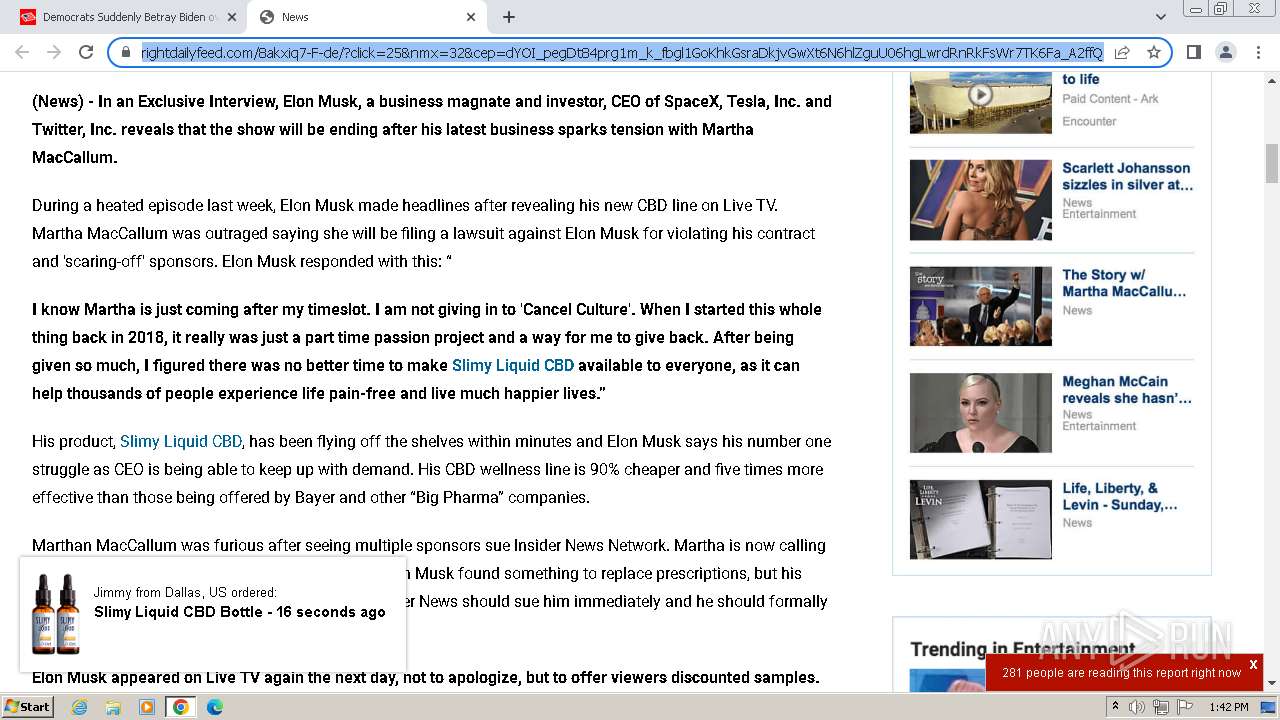
Task: Open the browser side panel
Action: click(1193, 52)
